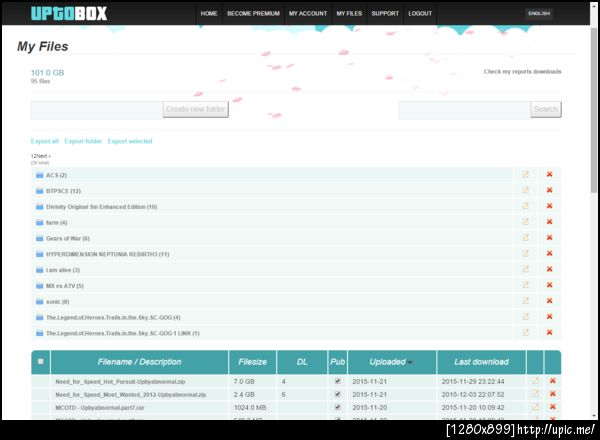Edit the MX vs ATV folder
The width and height of the screenshot is (600, 440).
[526, 285]
